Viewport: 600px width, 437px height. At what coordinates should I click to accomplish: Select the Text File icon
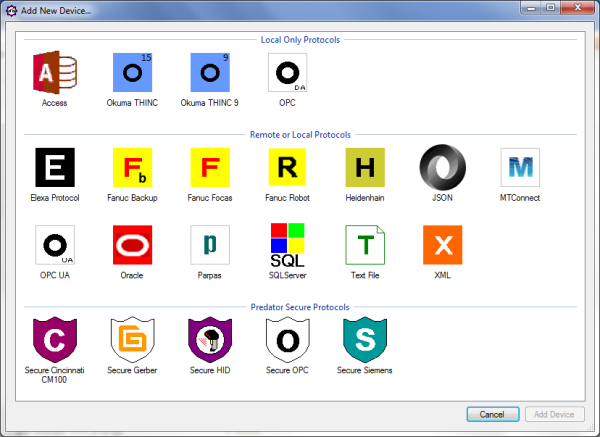coord(365,245)
